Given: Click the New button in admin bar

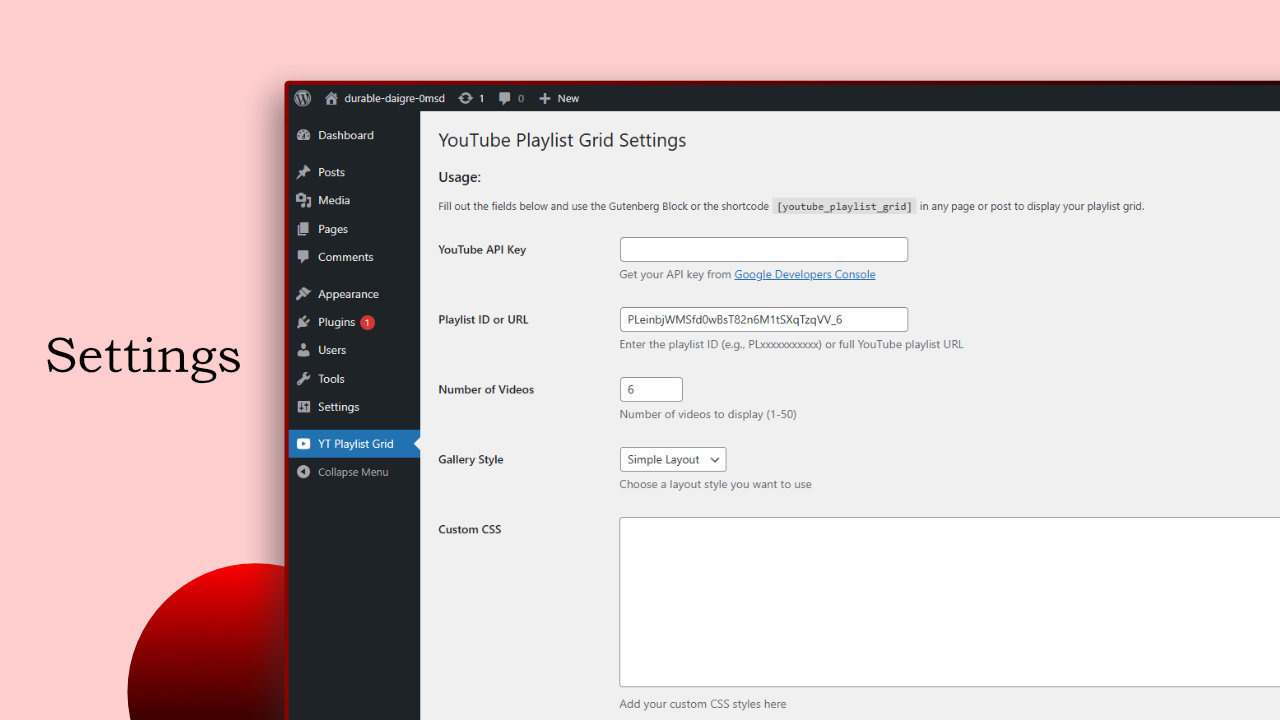Looking at the screenshot, I should [558, 98].
